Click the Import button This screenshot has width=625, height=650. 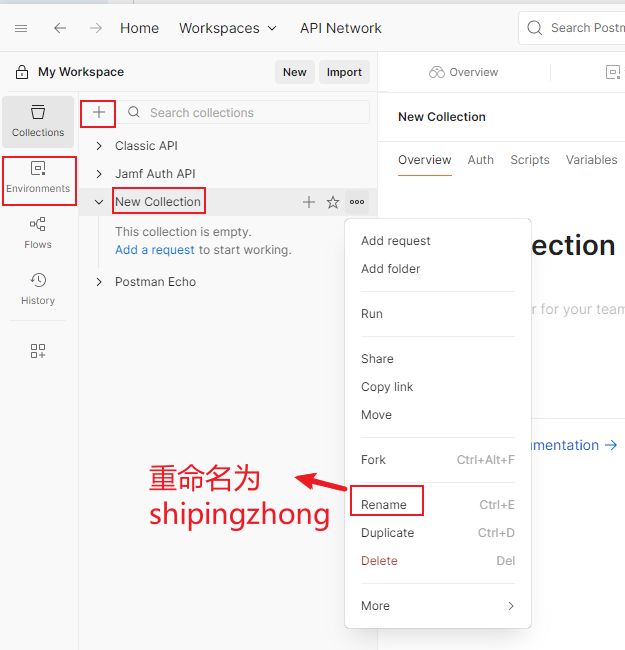pyautogui.click(x=344, y=72)
